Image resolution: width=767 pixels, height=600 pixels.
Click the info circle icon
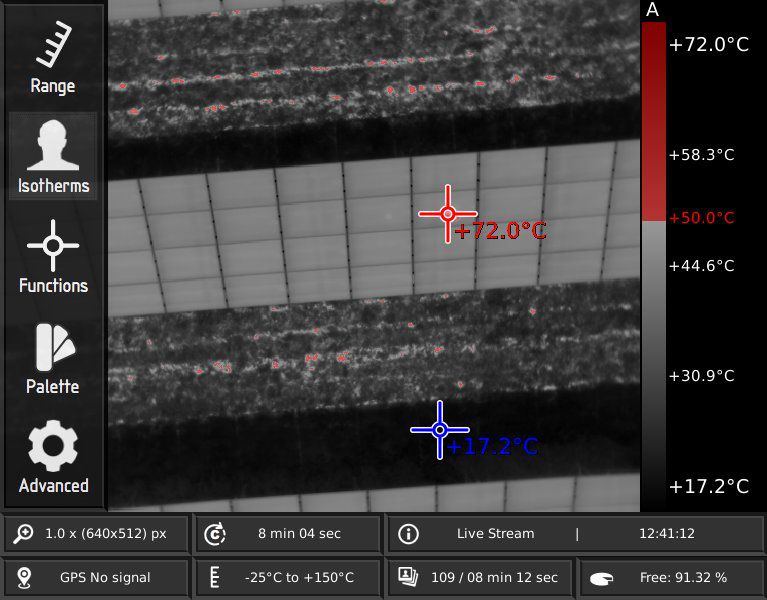pyautogui.click(x=408, y=533)
